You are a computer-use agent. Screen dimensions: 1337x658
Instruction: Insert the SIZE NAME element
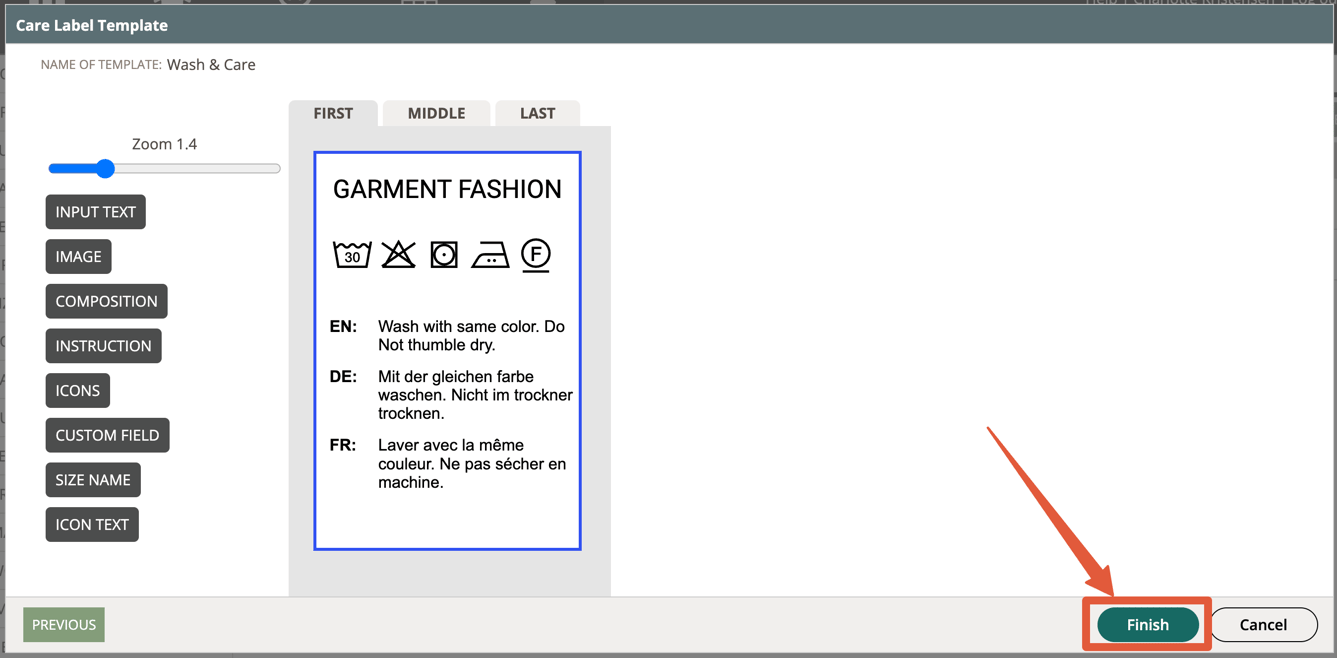point(93,479)
